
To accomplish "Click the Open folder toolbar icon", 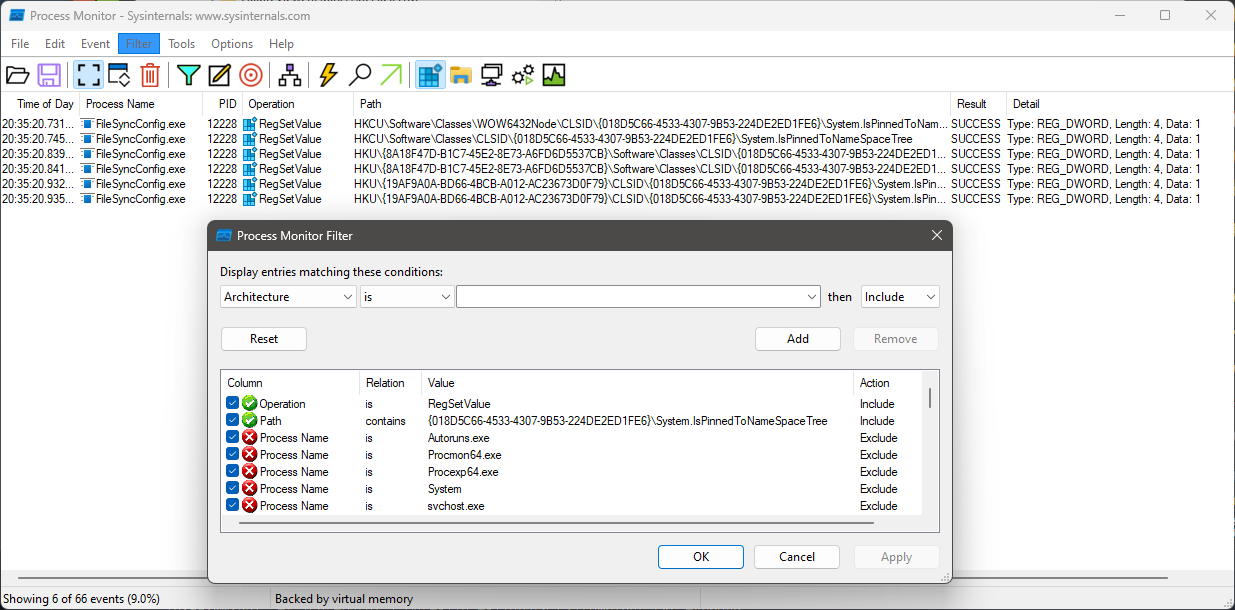I will [x=17, y=75].
